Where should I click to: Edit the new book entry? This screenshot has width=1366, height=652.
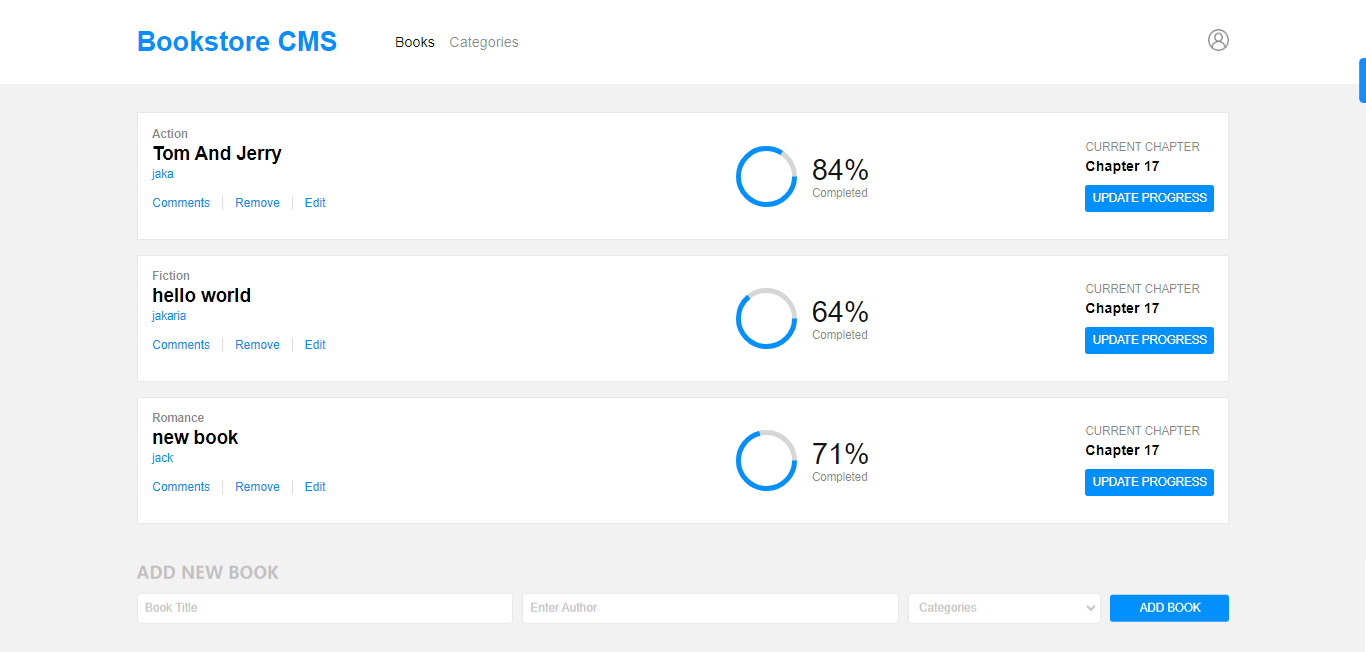tap(315, 487)
